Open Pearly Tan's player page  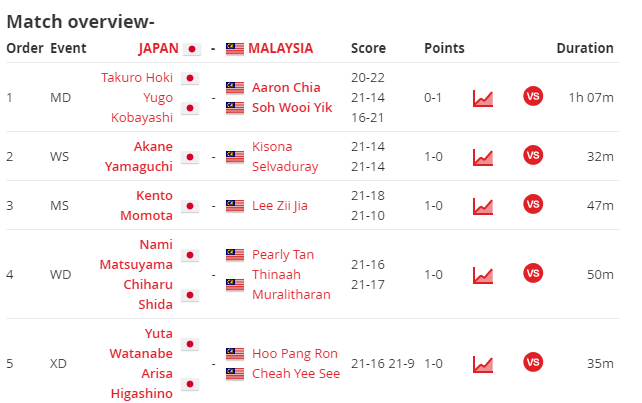(x=283, y=255)
